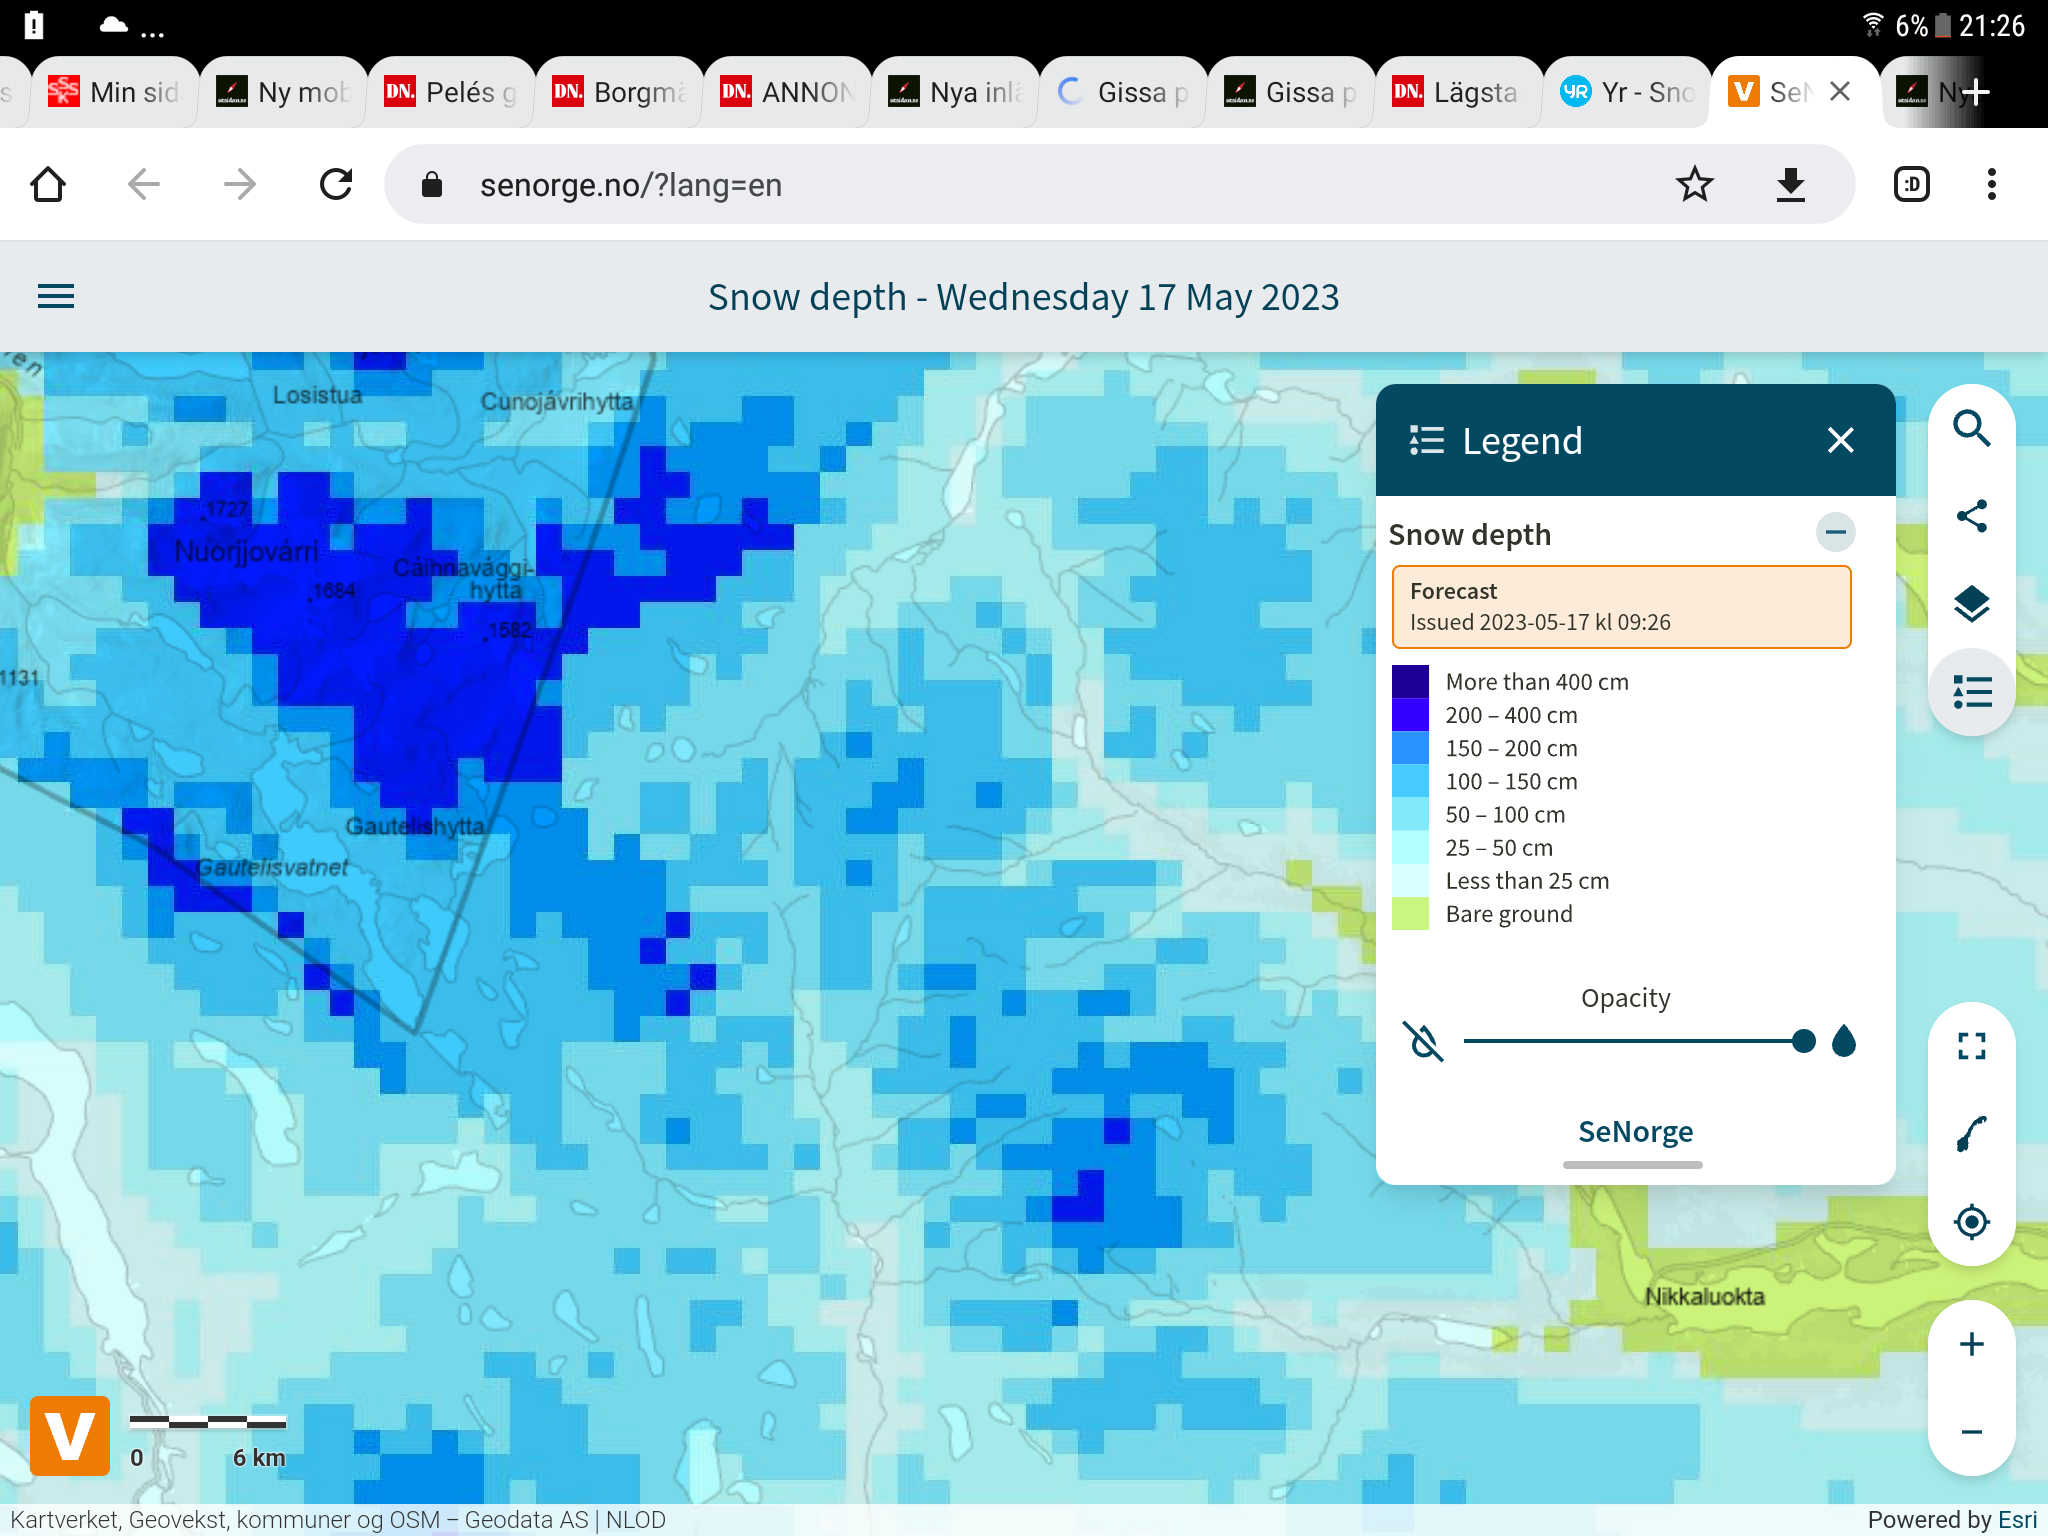Screen dimensions: 2048x1536
Task: Bookmark this page with star icon
Action: click(1694, 185)
